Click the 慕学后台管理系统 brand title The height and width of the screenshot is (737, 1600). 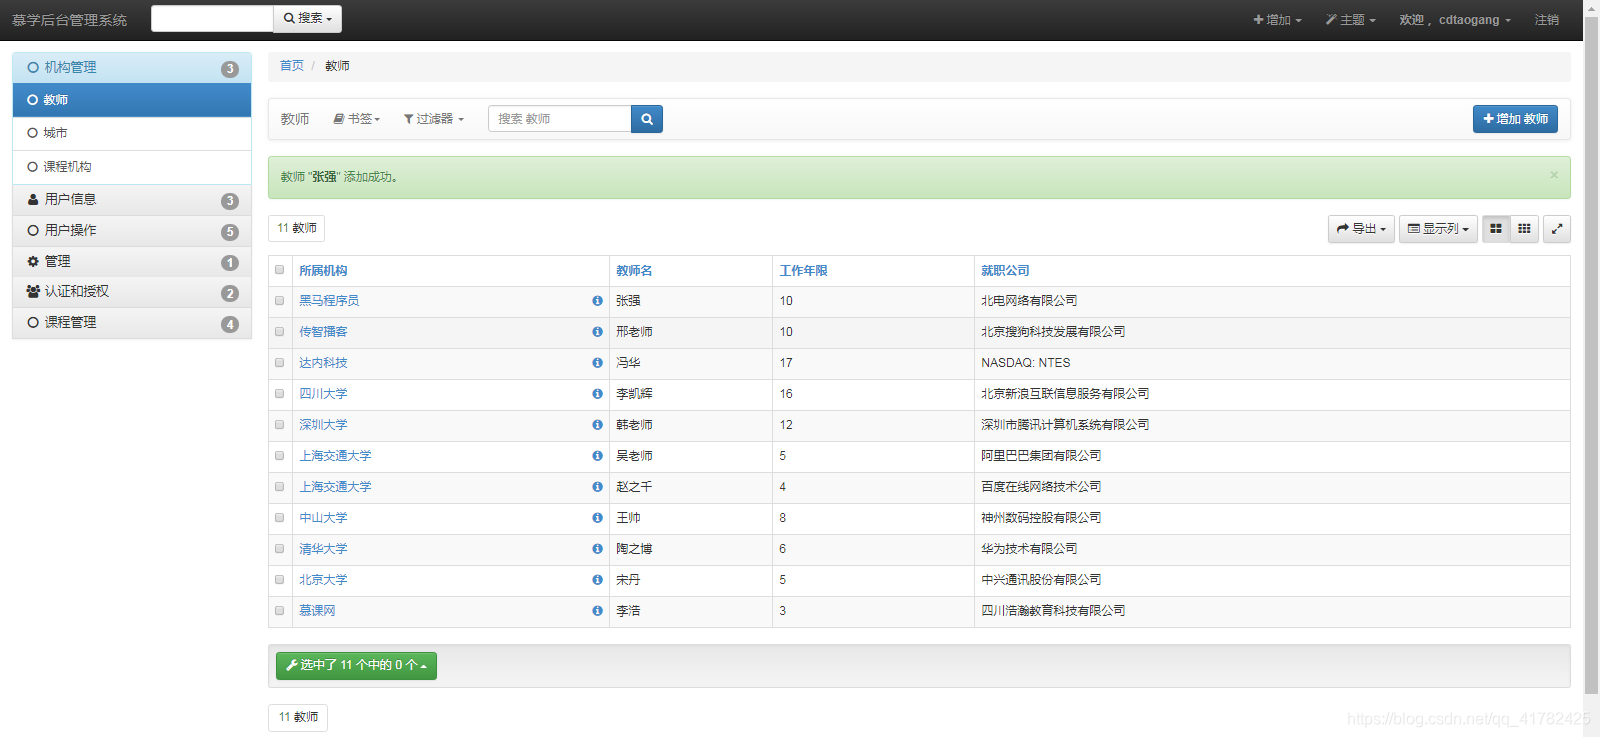pos(69,20)
